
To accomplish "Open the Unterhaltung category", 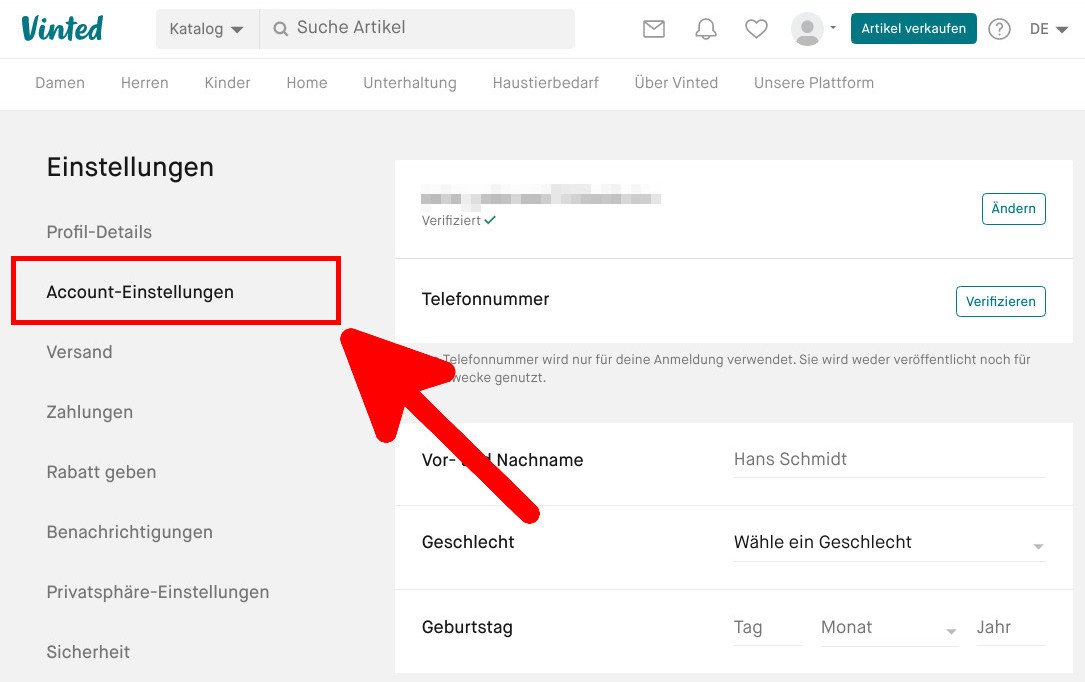I will pyautogui.click(x=410, y=83).
